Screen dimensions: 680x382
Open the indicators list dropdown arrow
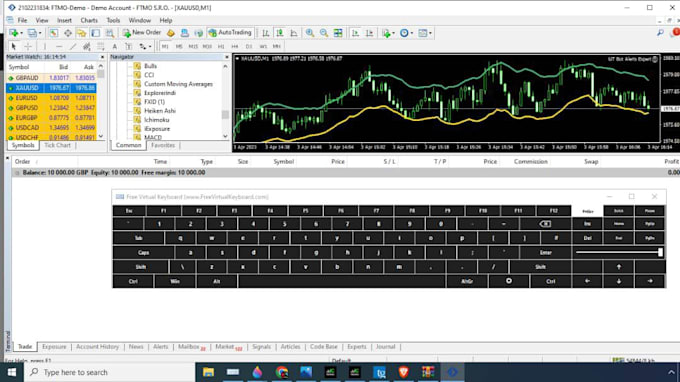point(393,33)
